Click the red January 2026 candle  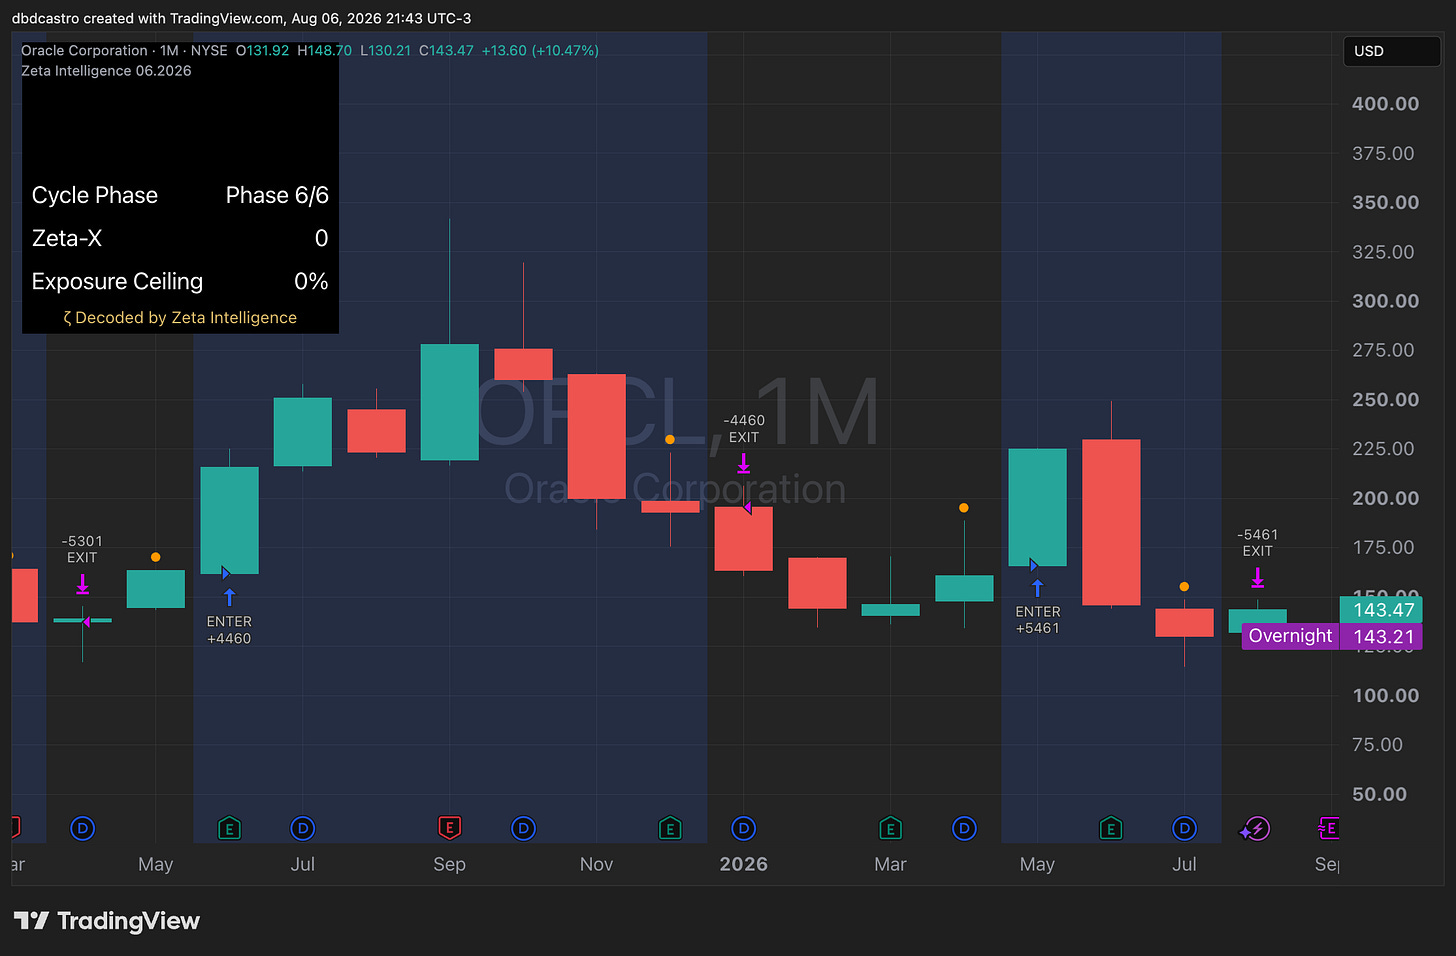click(743, 539)
